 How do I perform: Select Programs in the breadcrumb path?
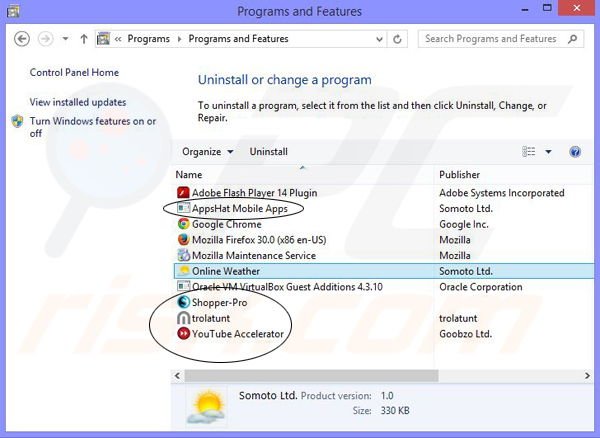click(148, 39)
